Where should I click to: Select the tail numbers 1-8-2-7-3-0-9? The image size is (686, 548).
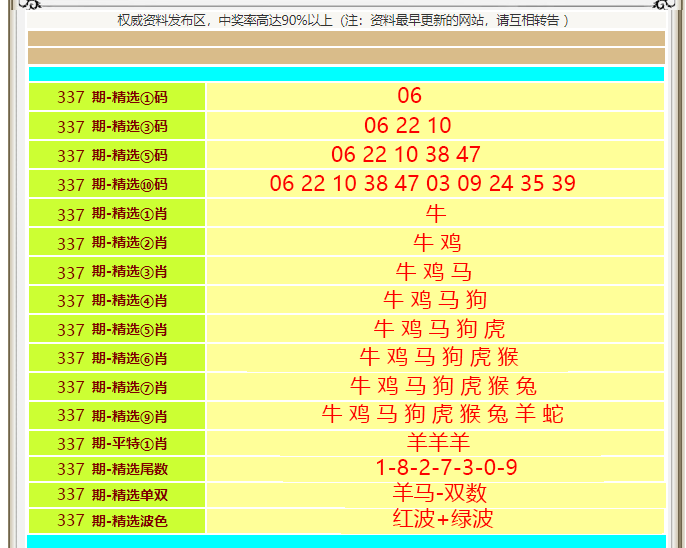446,468
